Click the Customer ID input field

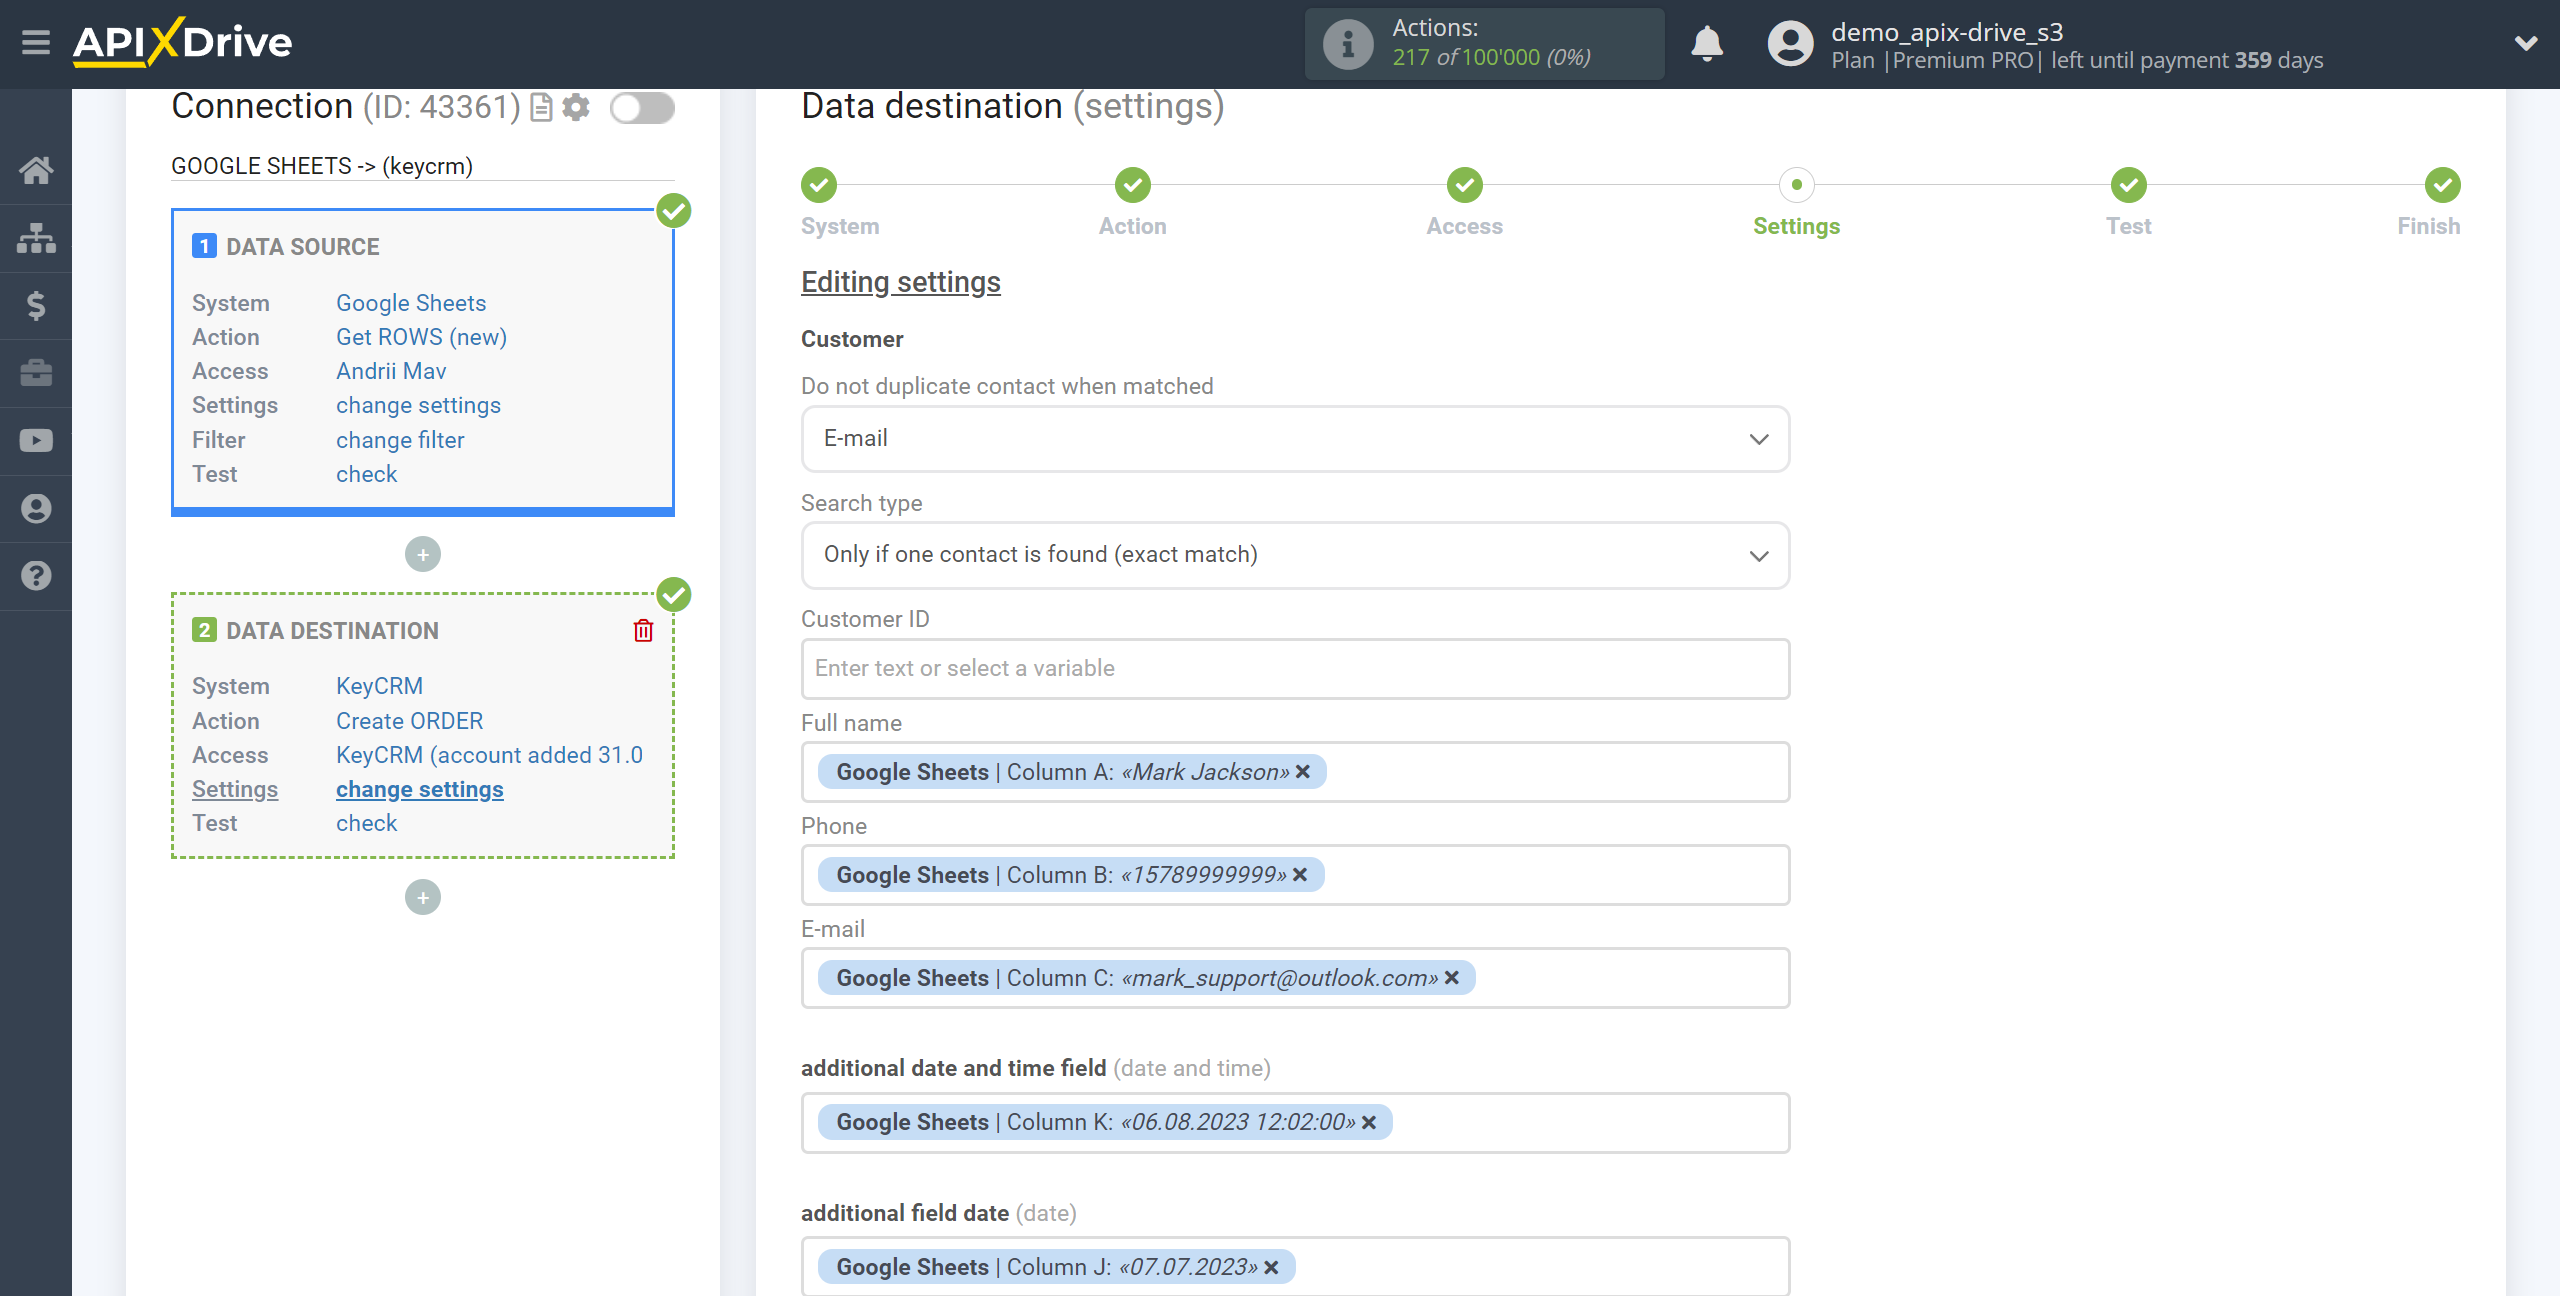[x=1294, y=668]
